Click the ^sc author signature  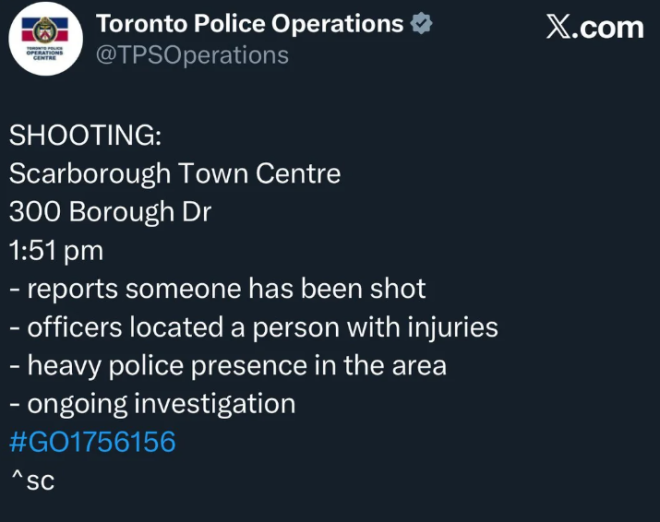point(31,481)
